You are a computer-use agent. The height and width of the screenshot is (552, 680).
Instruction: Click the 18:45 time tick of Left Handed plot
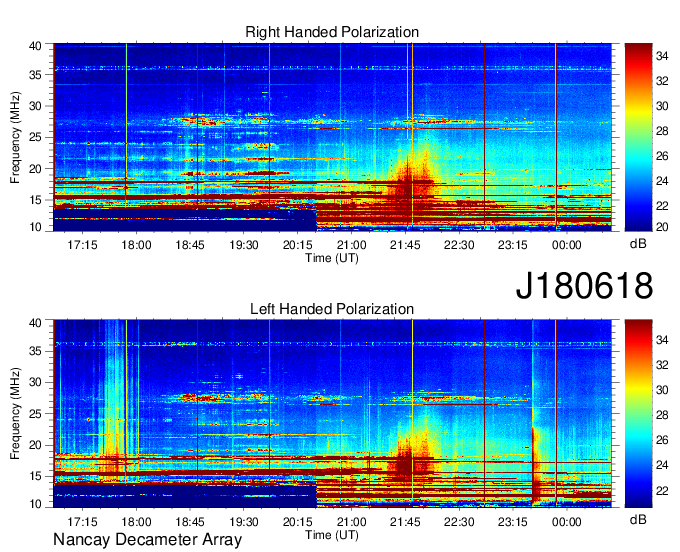point(190,522)
